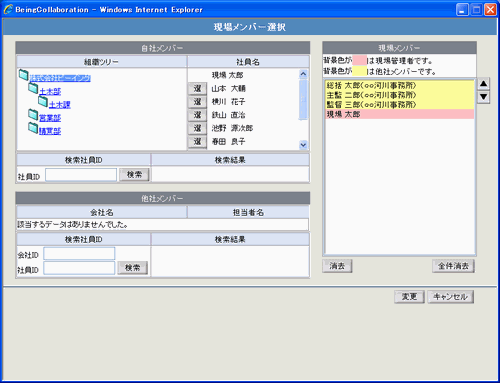Close the BeingCollaboration window
The width and height of the screenshot is (500, 383).
(x=490, y=10)
